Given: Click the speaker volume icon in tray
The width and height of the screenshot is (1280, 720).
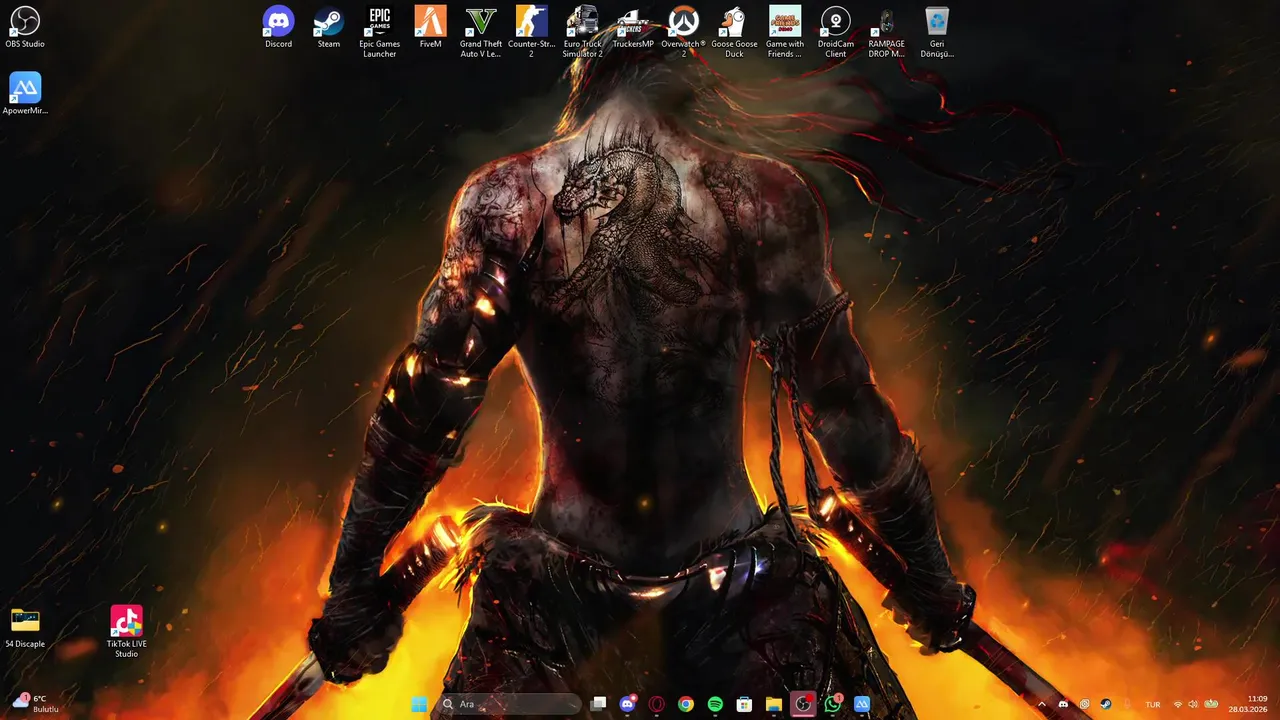Looking at the screenshot, I should pyautogui.click(x=1193, y=704).
